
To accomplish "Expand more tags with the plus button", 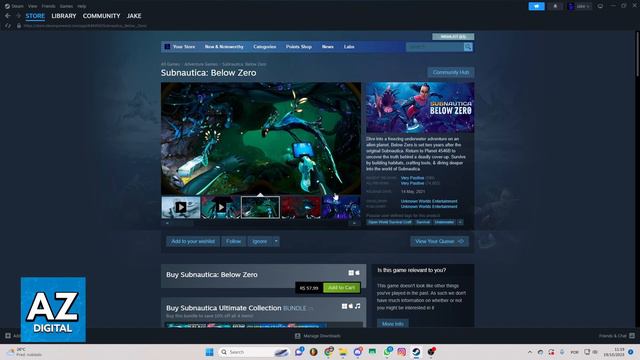I will (460, 222).
